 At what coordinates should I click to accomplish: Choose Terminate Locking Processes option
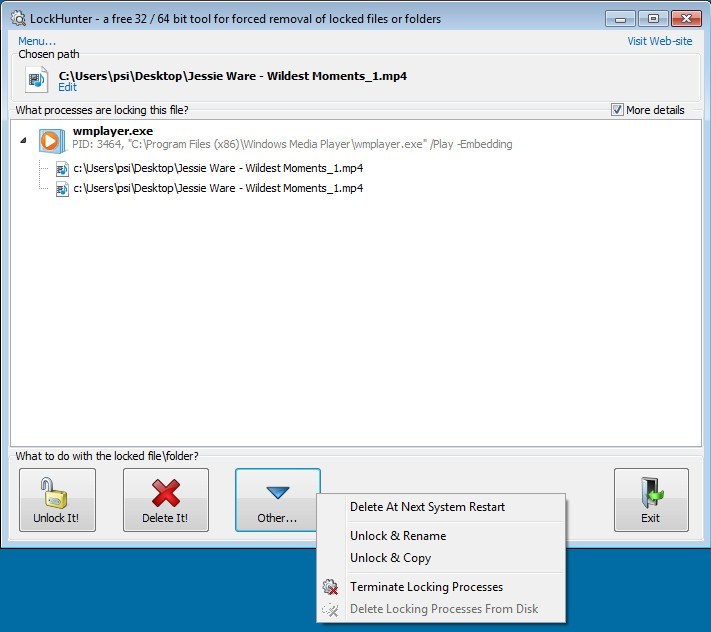pos(426,587)
